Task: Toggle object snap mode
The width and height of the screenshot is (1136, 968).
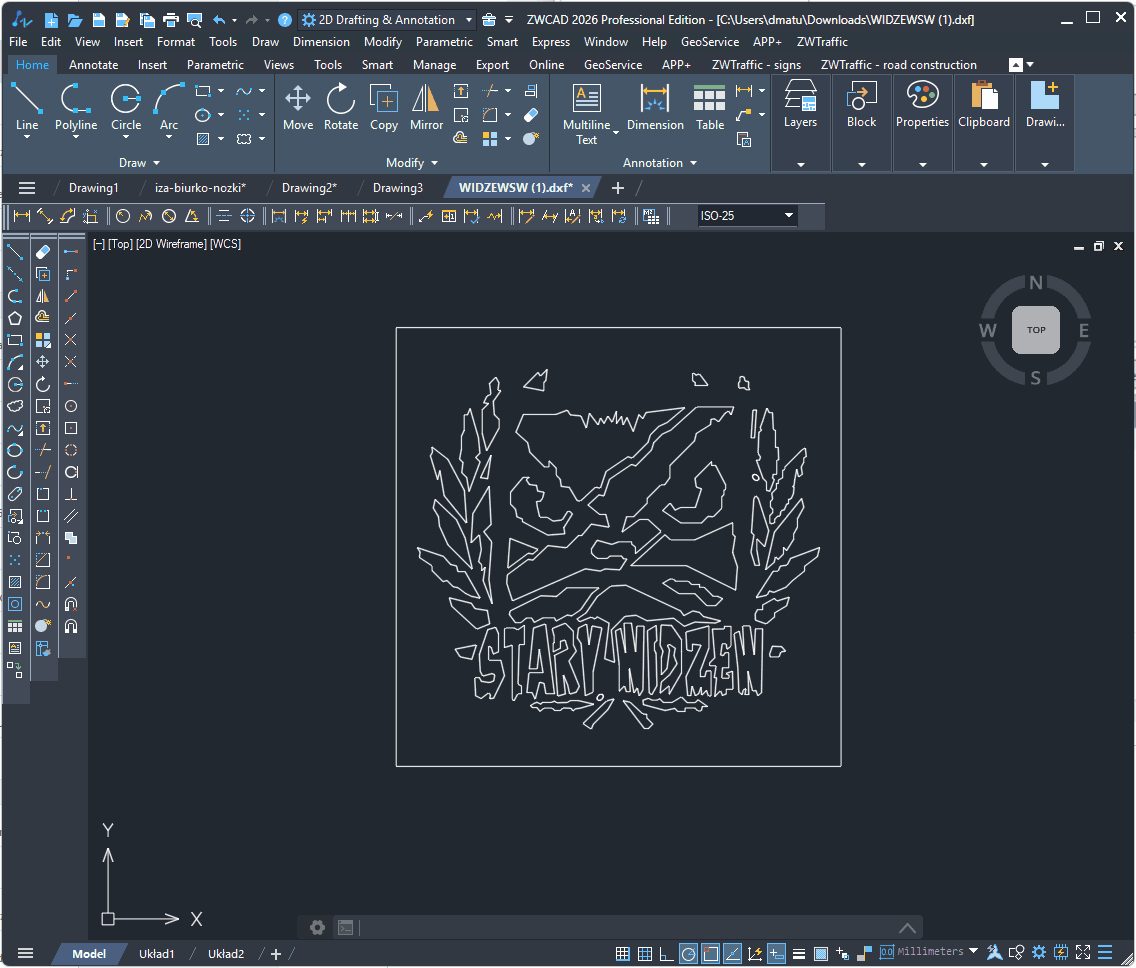Action: 711,952
